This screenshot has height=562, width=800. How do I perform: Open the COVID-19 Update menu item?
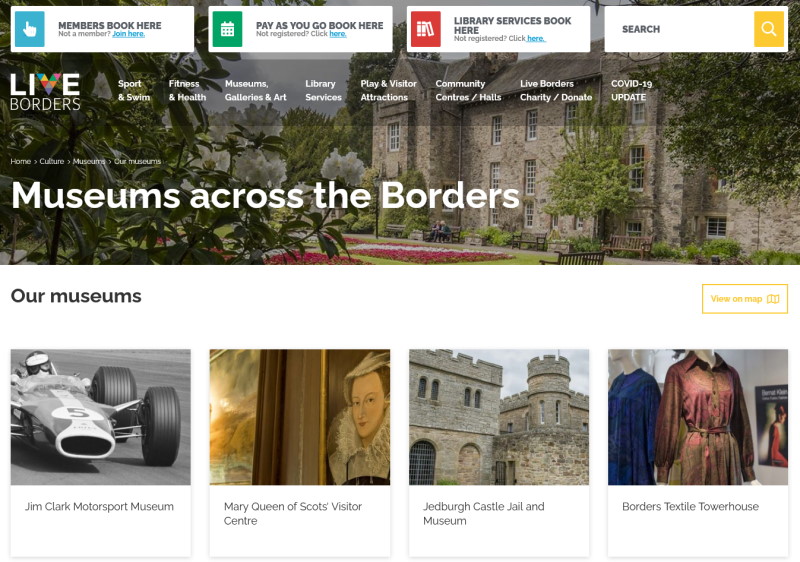click(x=632, y=90)
